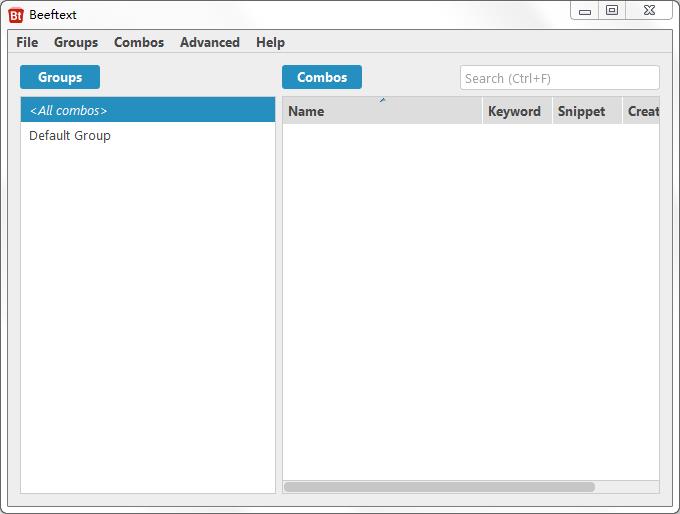
Task: Sort combos by Snippet column header
Action: pos(587,111)
